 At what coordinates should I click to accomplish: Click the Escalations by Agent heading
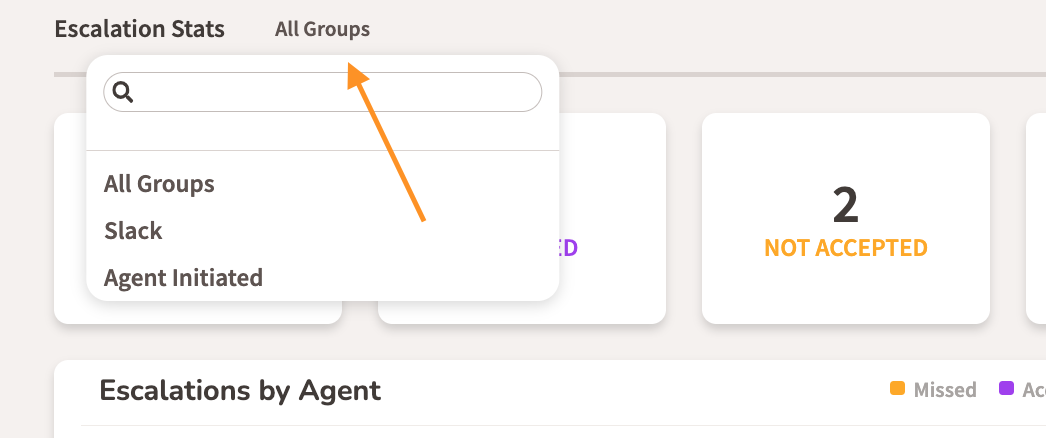240,390
